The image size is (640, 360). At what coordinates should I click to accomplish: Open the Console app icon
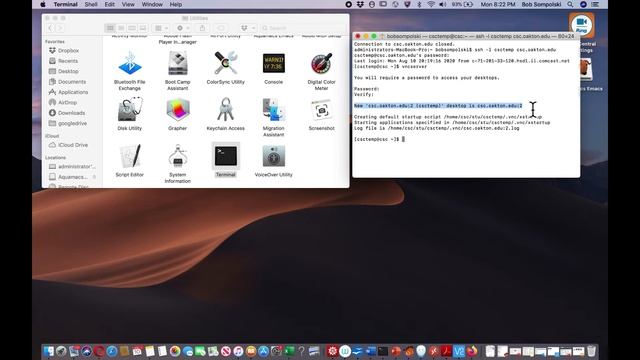(x=273, y=64)
